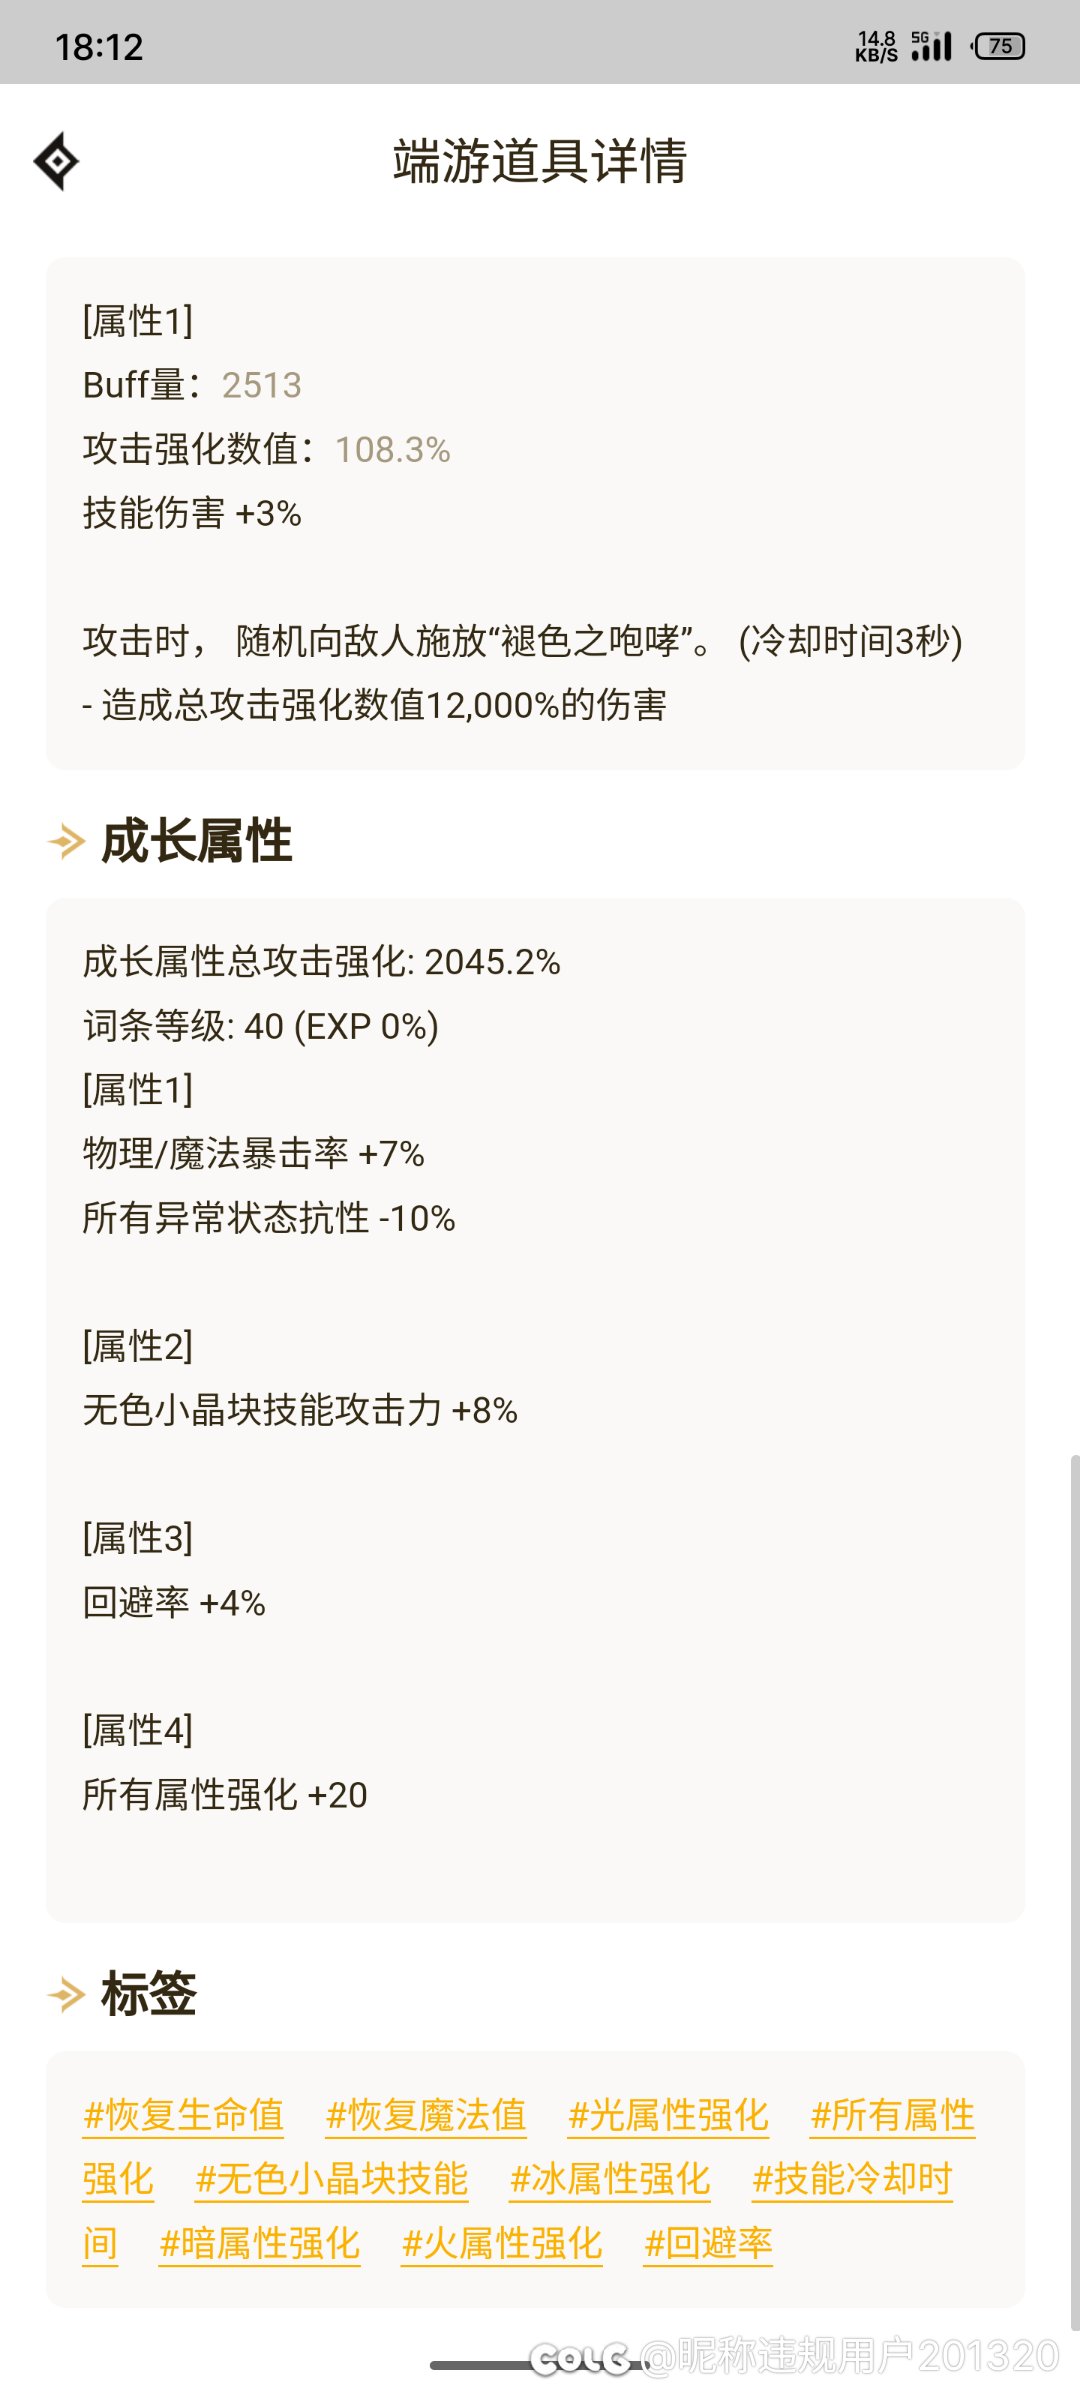This screenshot has width=1080, height=2400.
Task: Open the #恢复魔法值 tag
Action: click(x=426, y=2115)
